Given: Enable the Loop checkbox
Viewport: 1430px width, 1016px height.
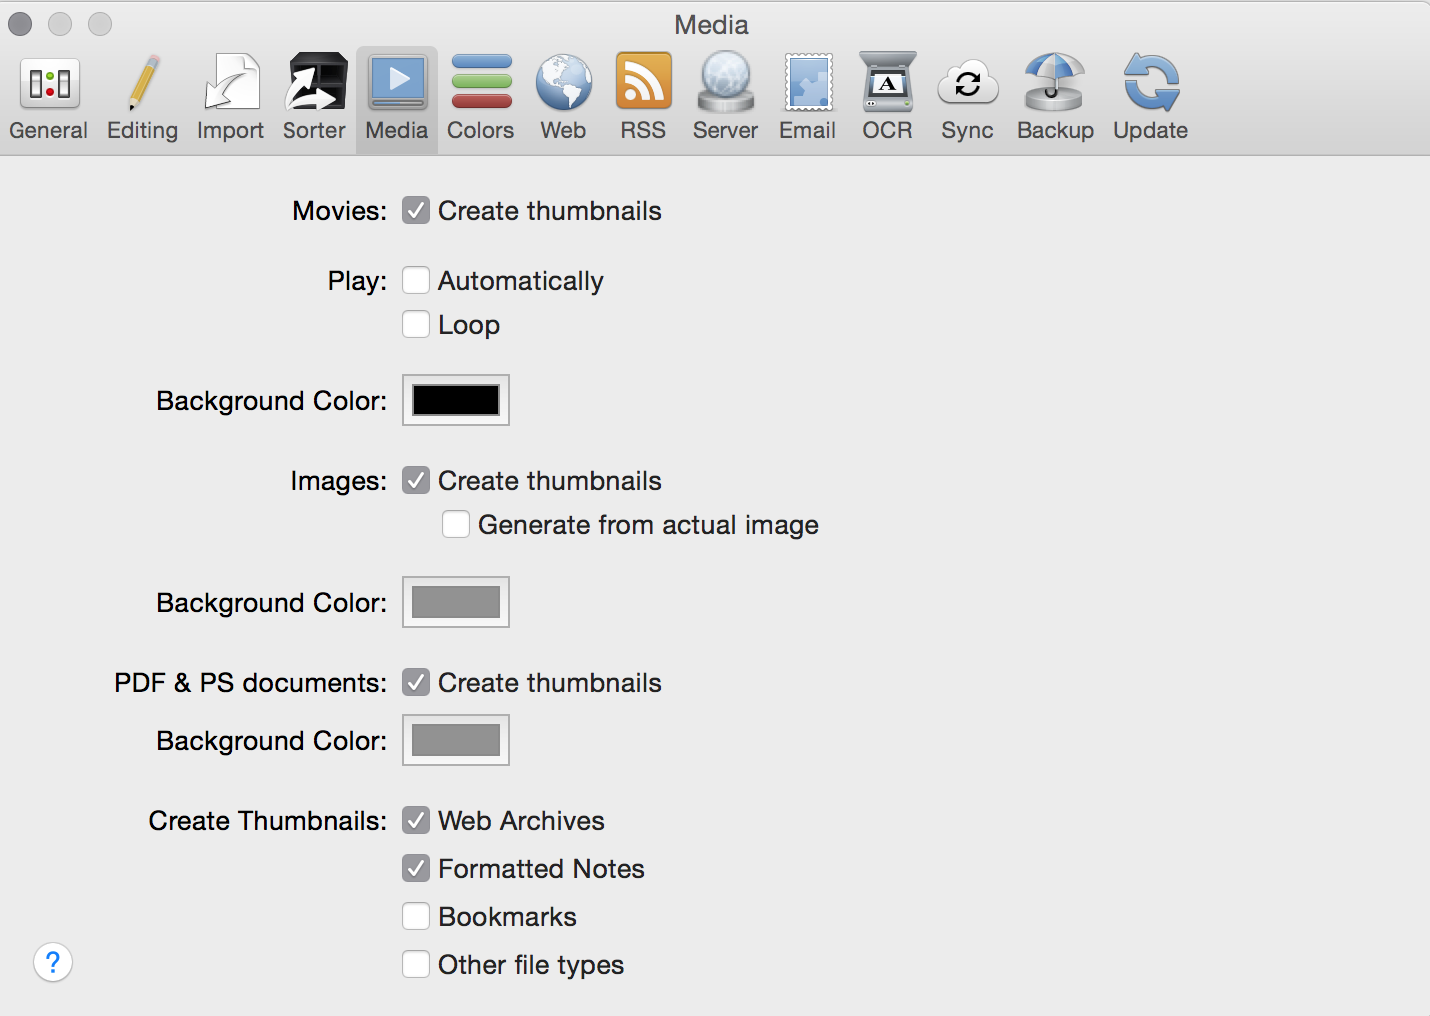Looking at the screenshot, I should coord(416,324).
